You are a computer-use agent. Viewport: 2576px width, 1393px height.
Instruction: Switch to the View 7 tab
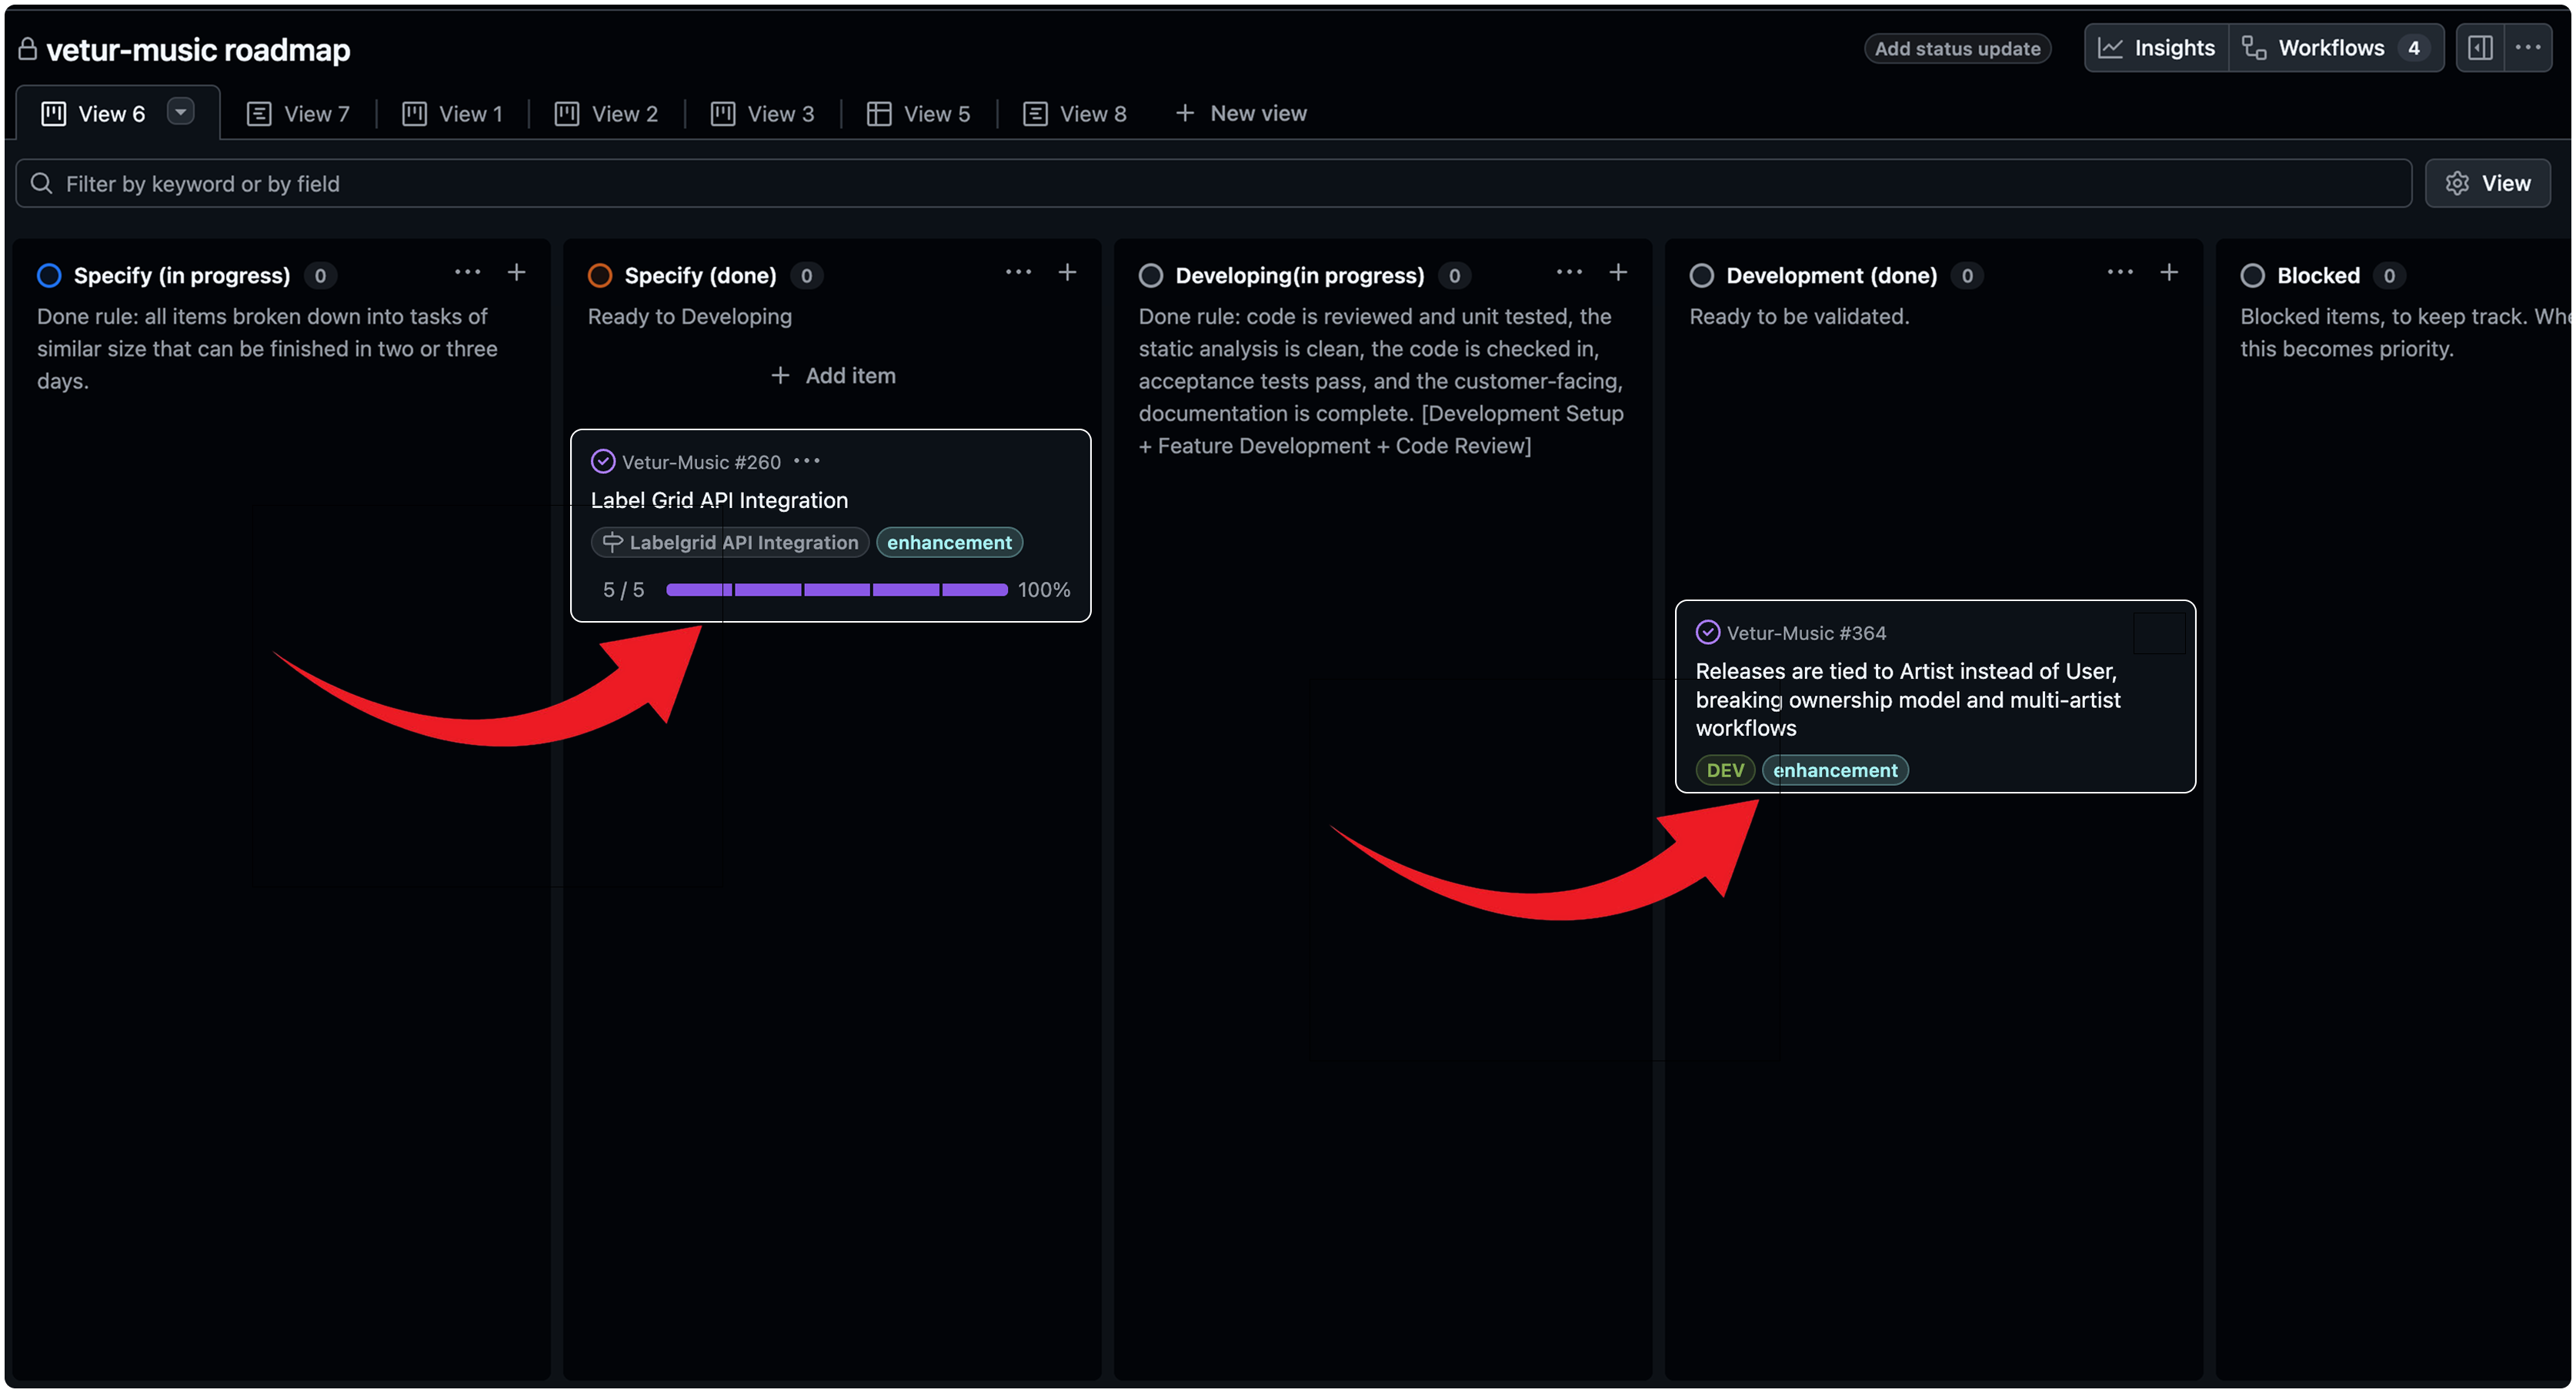pos(299,114)
